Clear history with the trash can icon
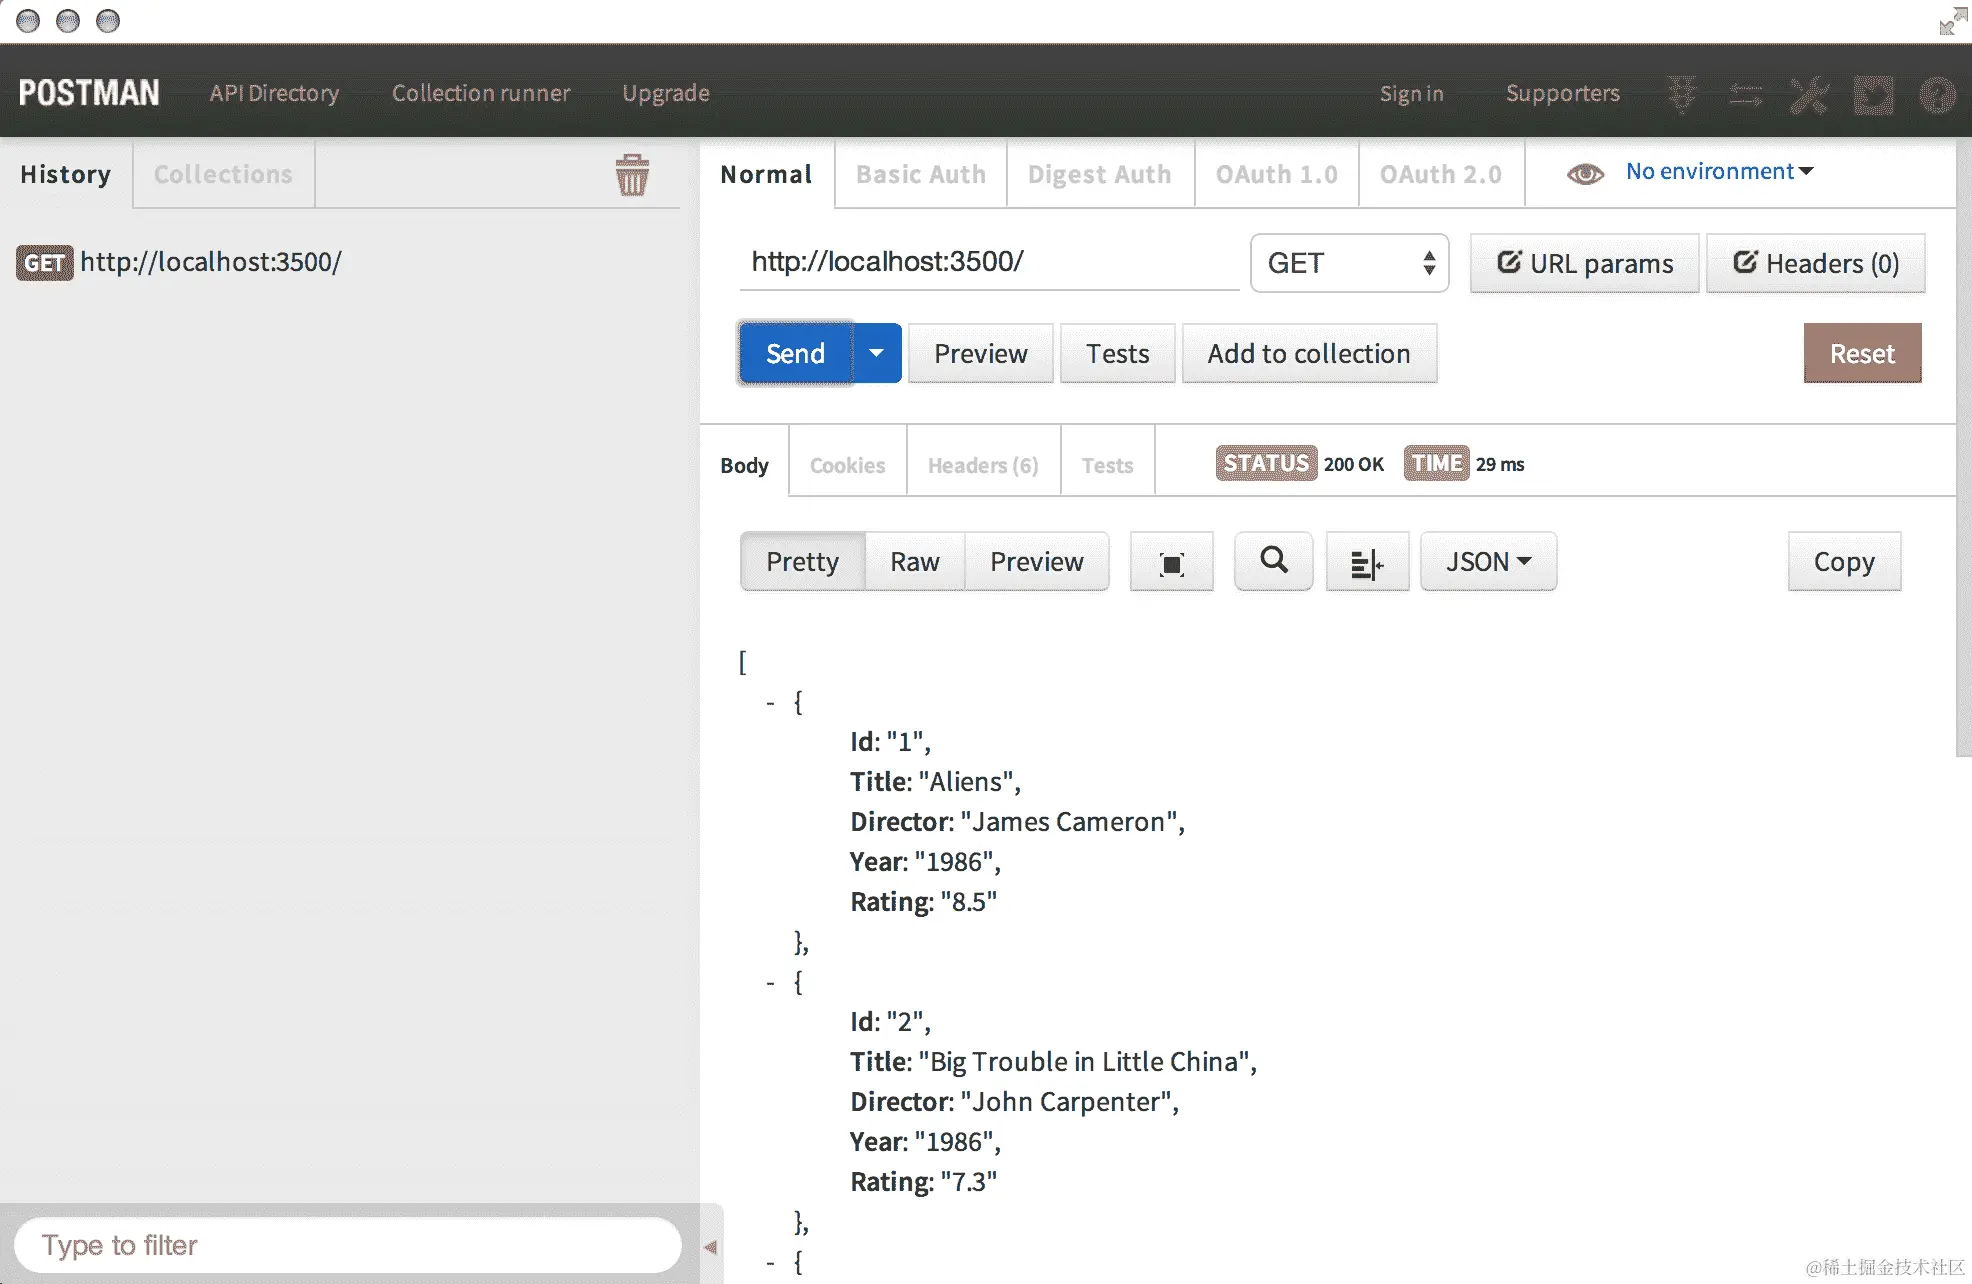Screen dimensions: 1972x1284 tap(632, 175)
